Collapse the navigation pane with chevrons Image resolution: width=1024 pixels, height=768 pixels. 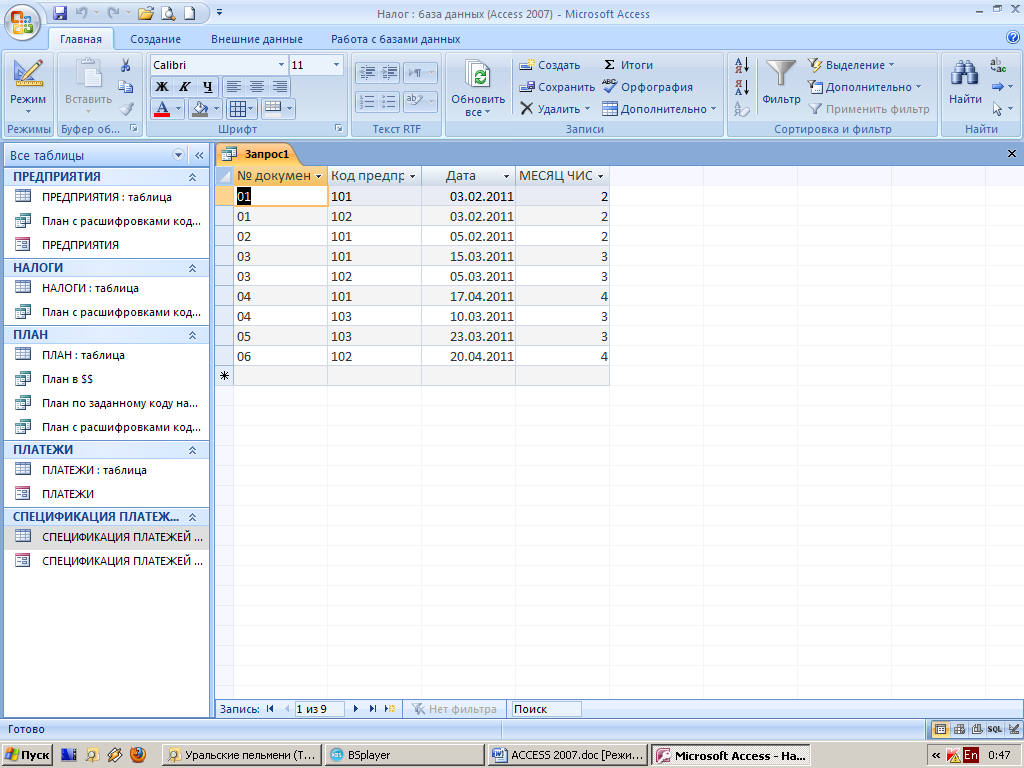199,155
